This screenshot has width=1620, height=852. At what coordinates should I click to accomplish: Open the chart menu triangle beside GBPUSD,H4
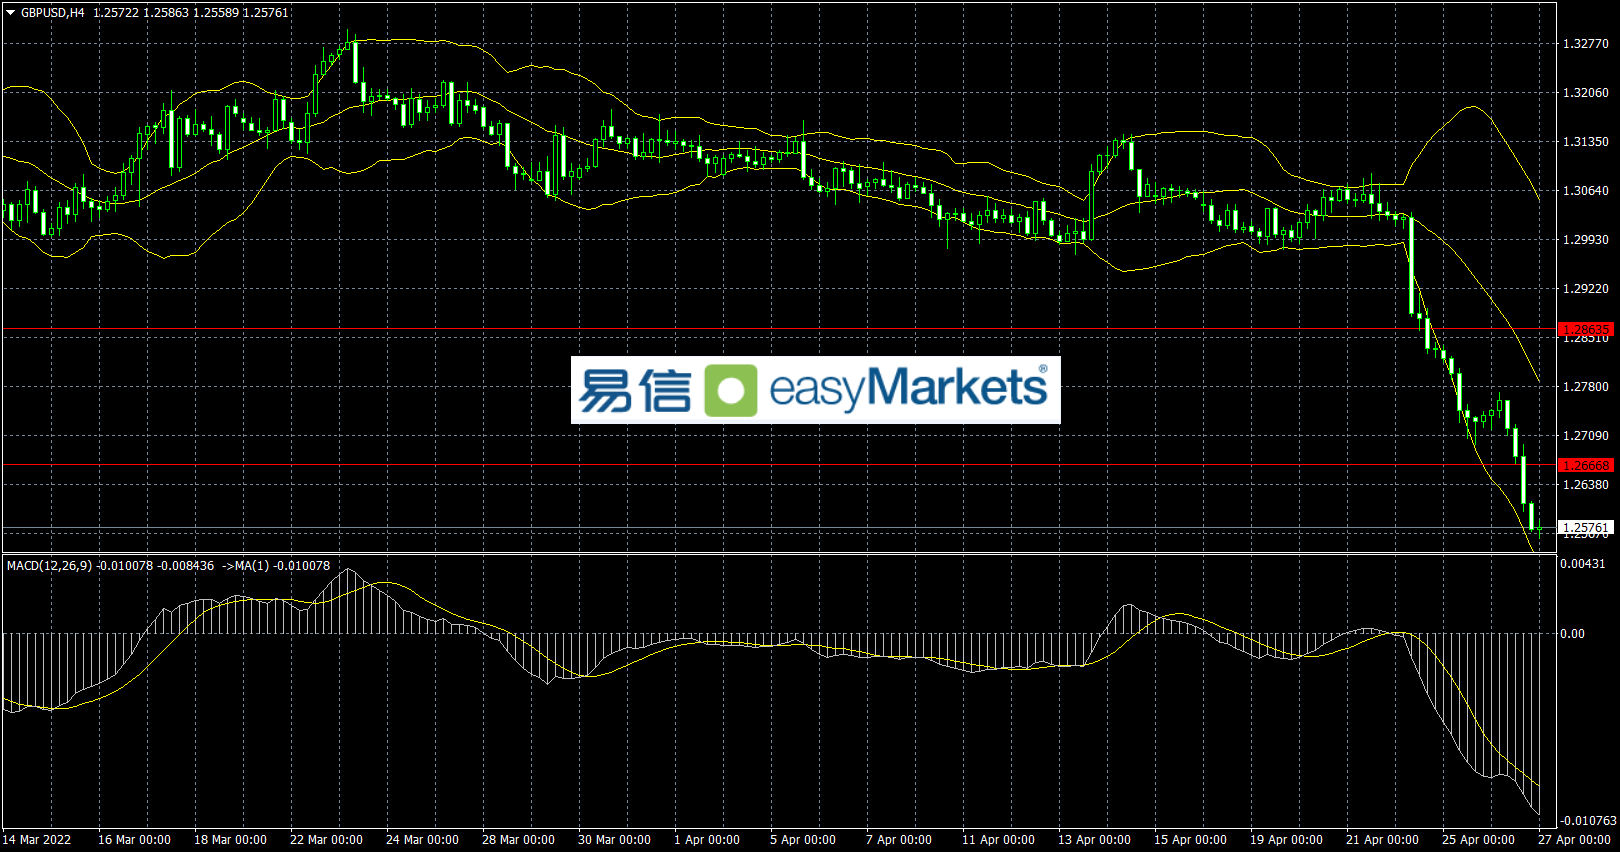tap(11, 13)
